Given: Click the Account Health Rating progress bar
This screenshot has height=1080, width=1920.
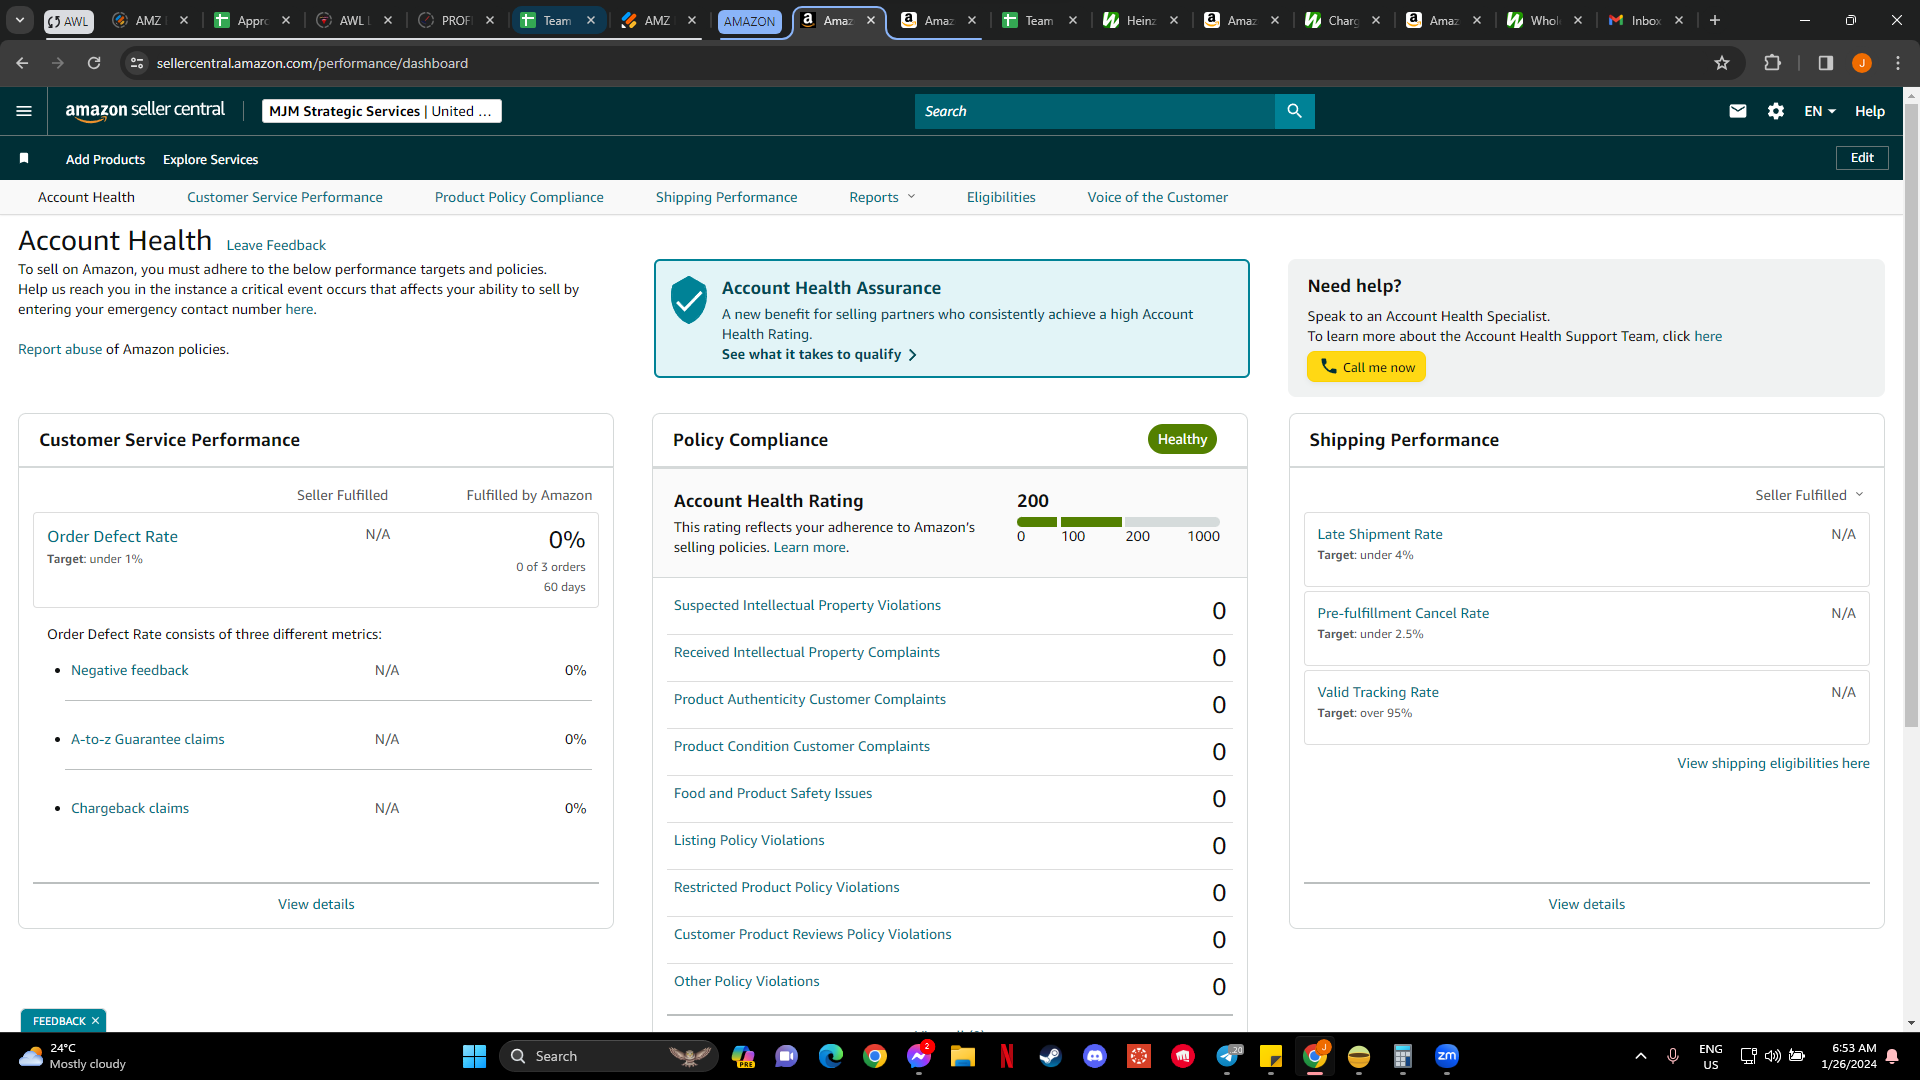Looking at the screenshot, I should (x=1118, y=522).
